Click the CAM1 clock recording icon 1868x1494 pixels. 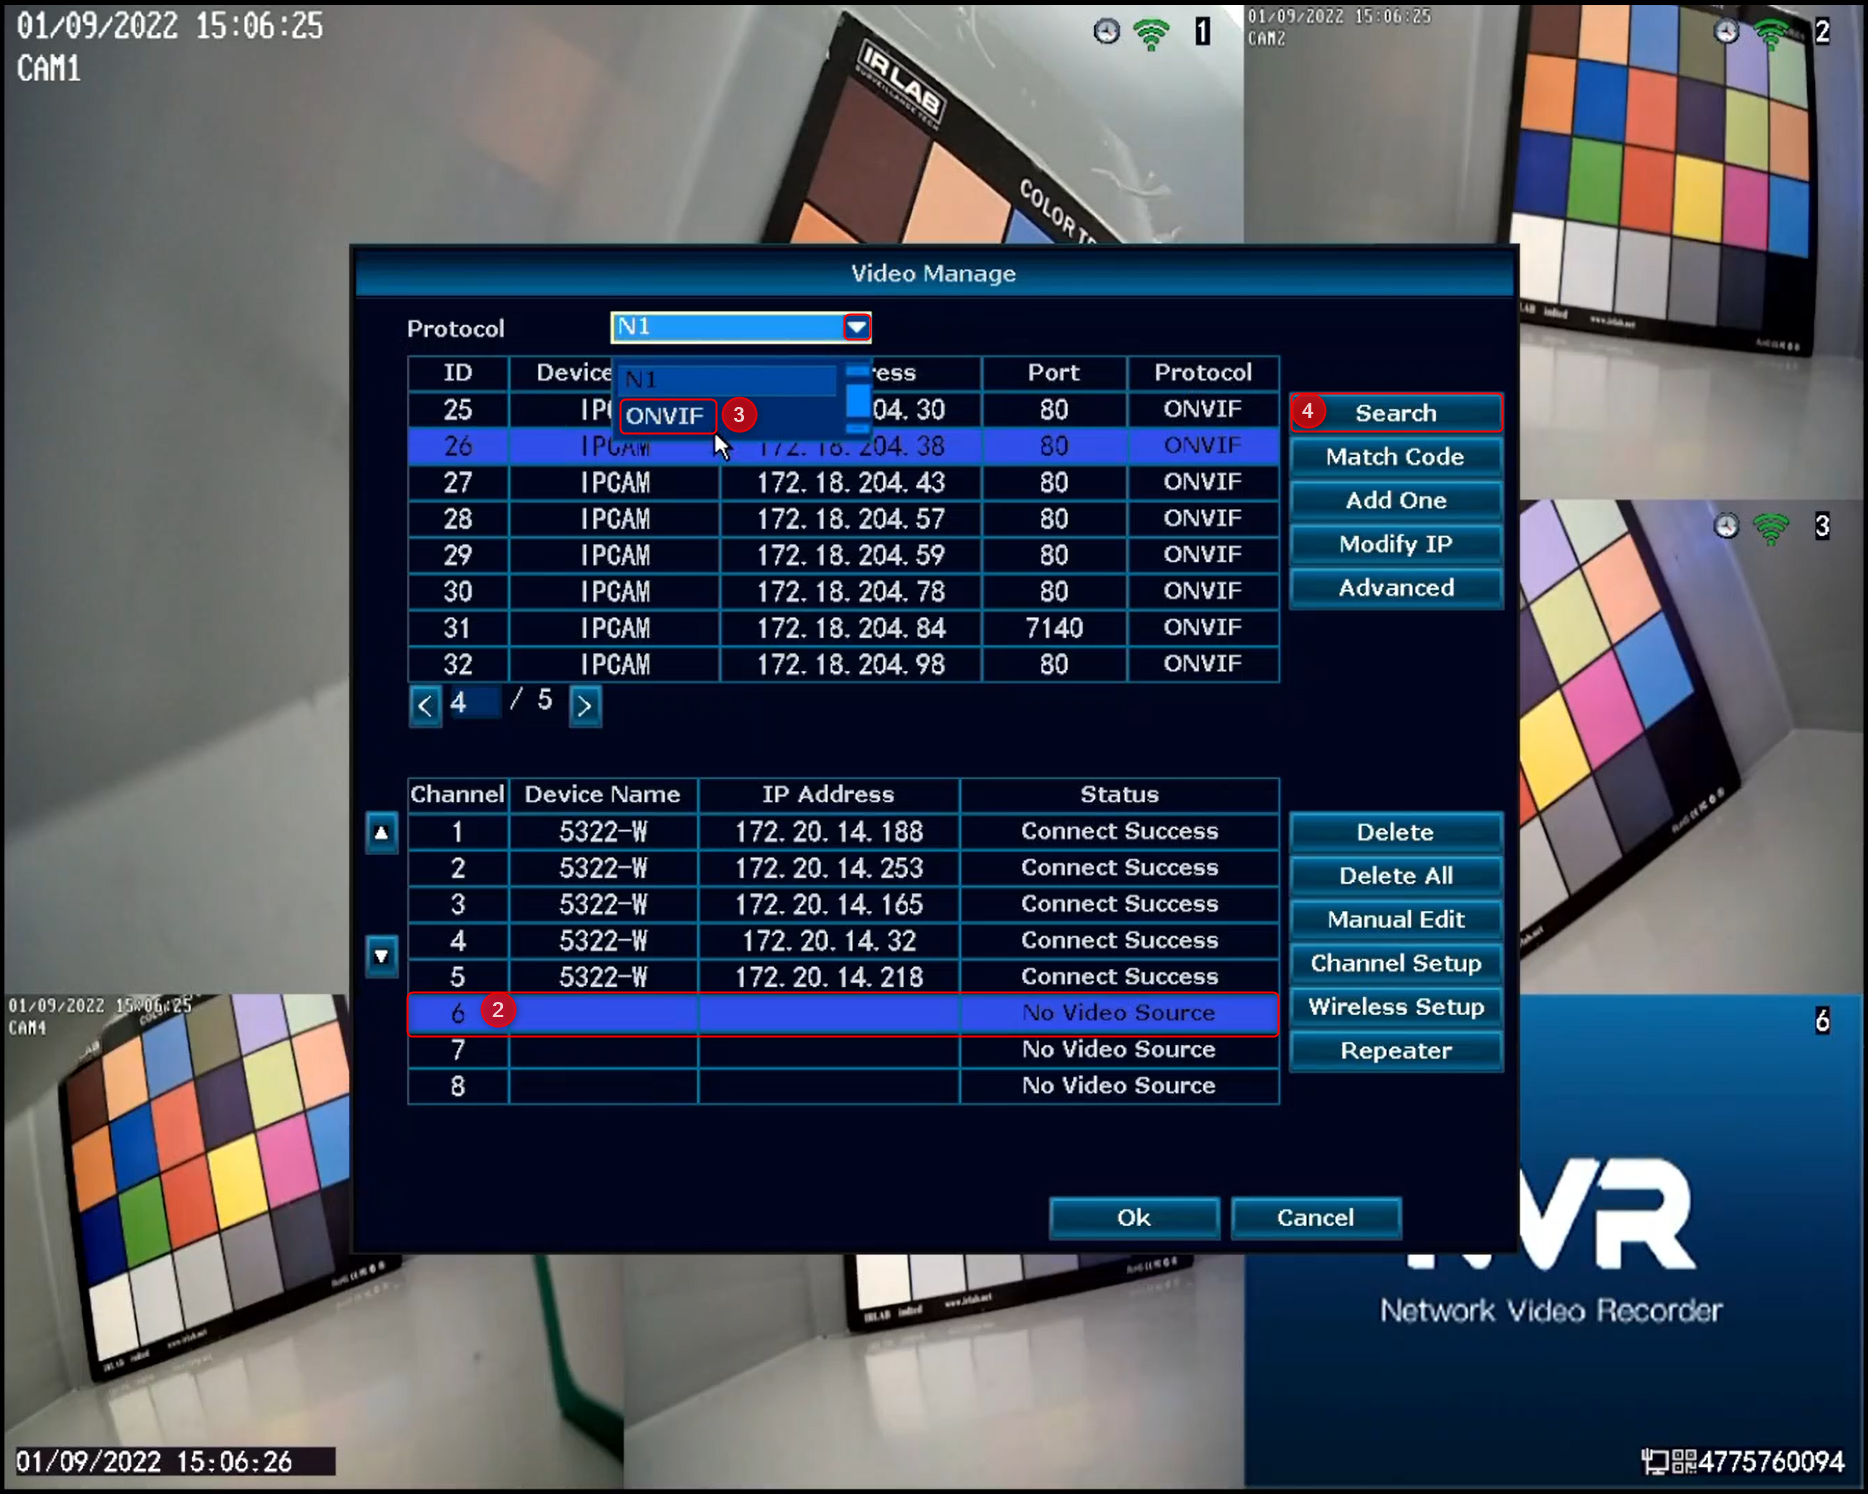coord(1106,32)
